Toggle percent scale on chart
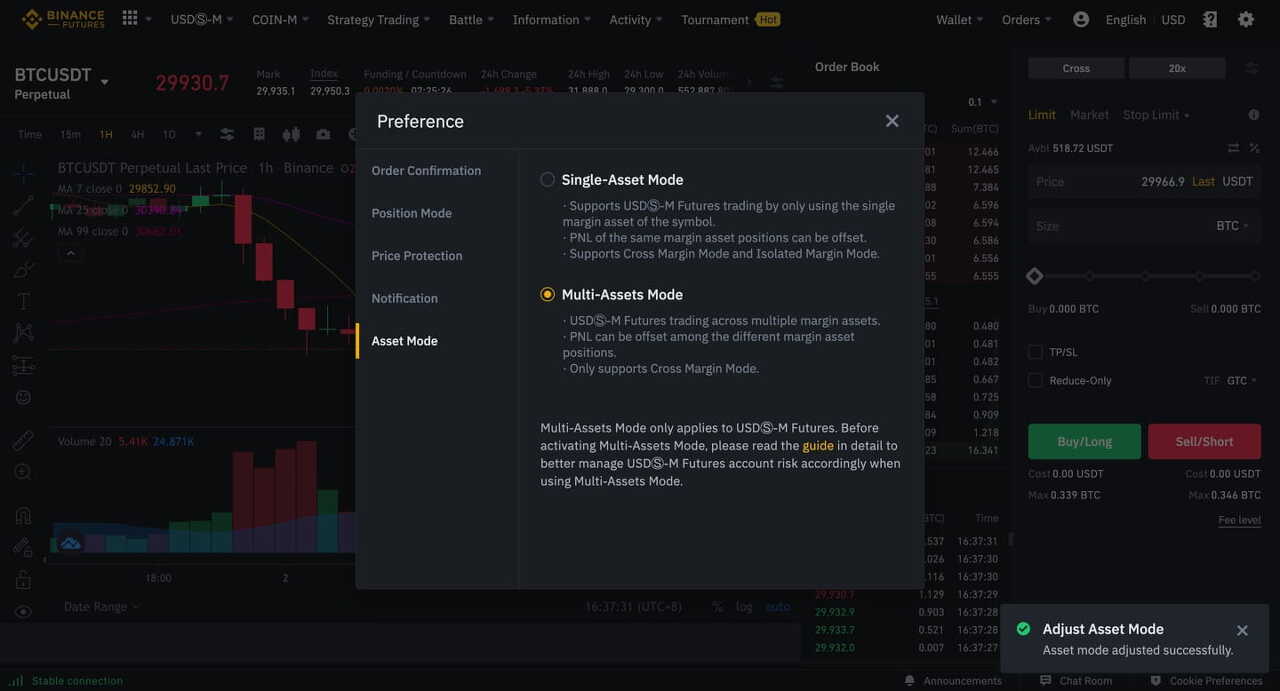The image size is (1280, 691). (717, 606)
